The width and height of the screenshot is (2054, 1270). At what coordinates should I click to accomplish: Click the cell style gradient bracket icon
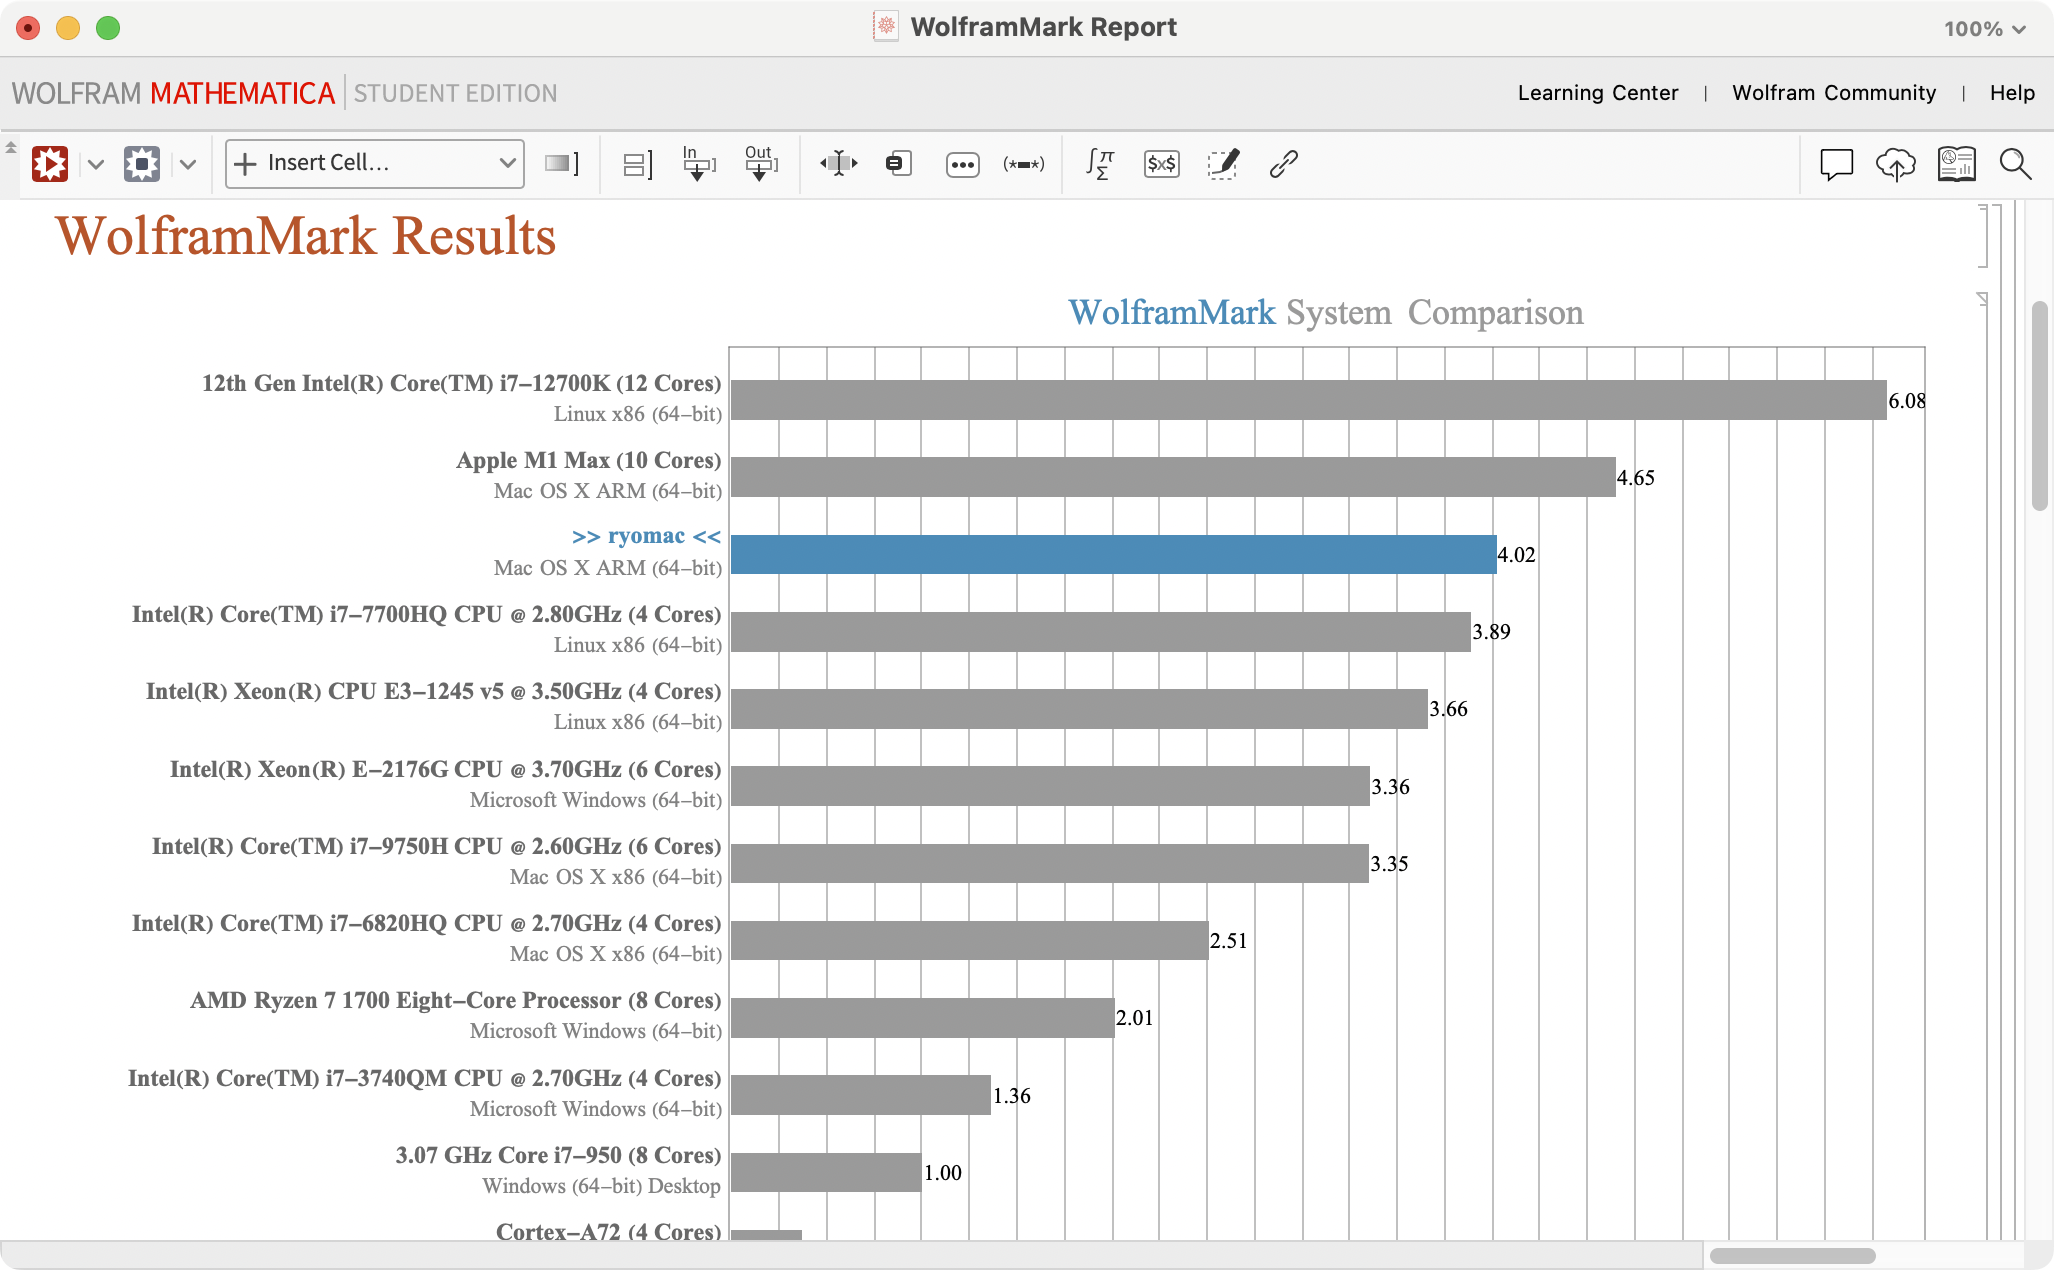click(562, 163)
